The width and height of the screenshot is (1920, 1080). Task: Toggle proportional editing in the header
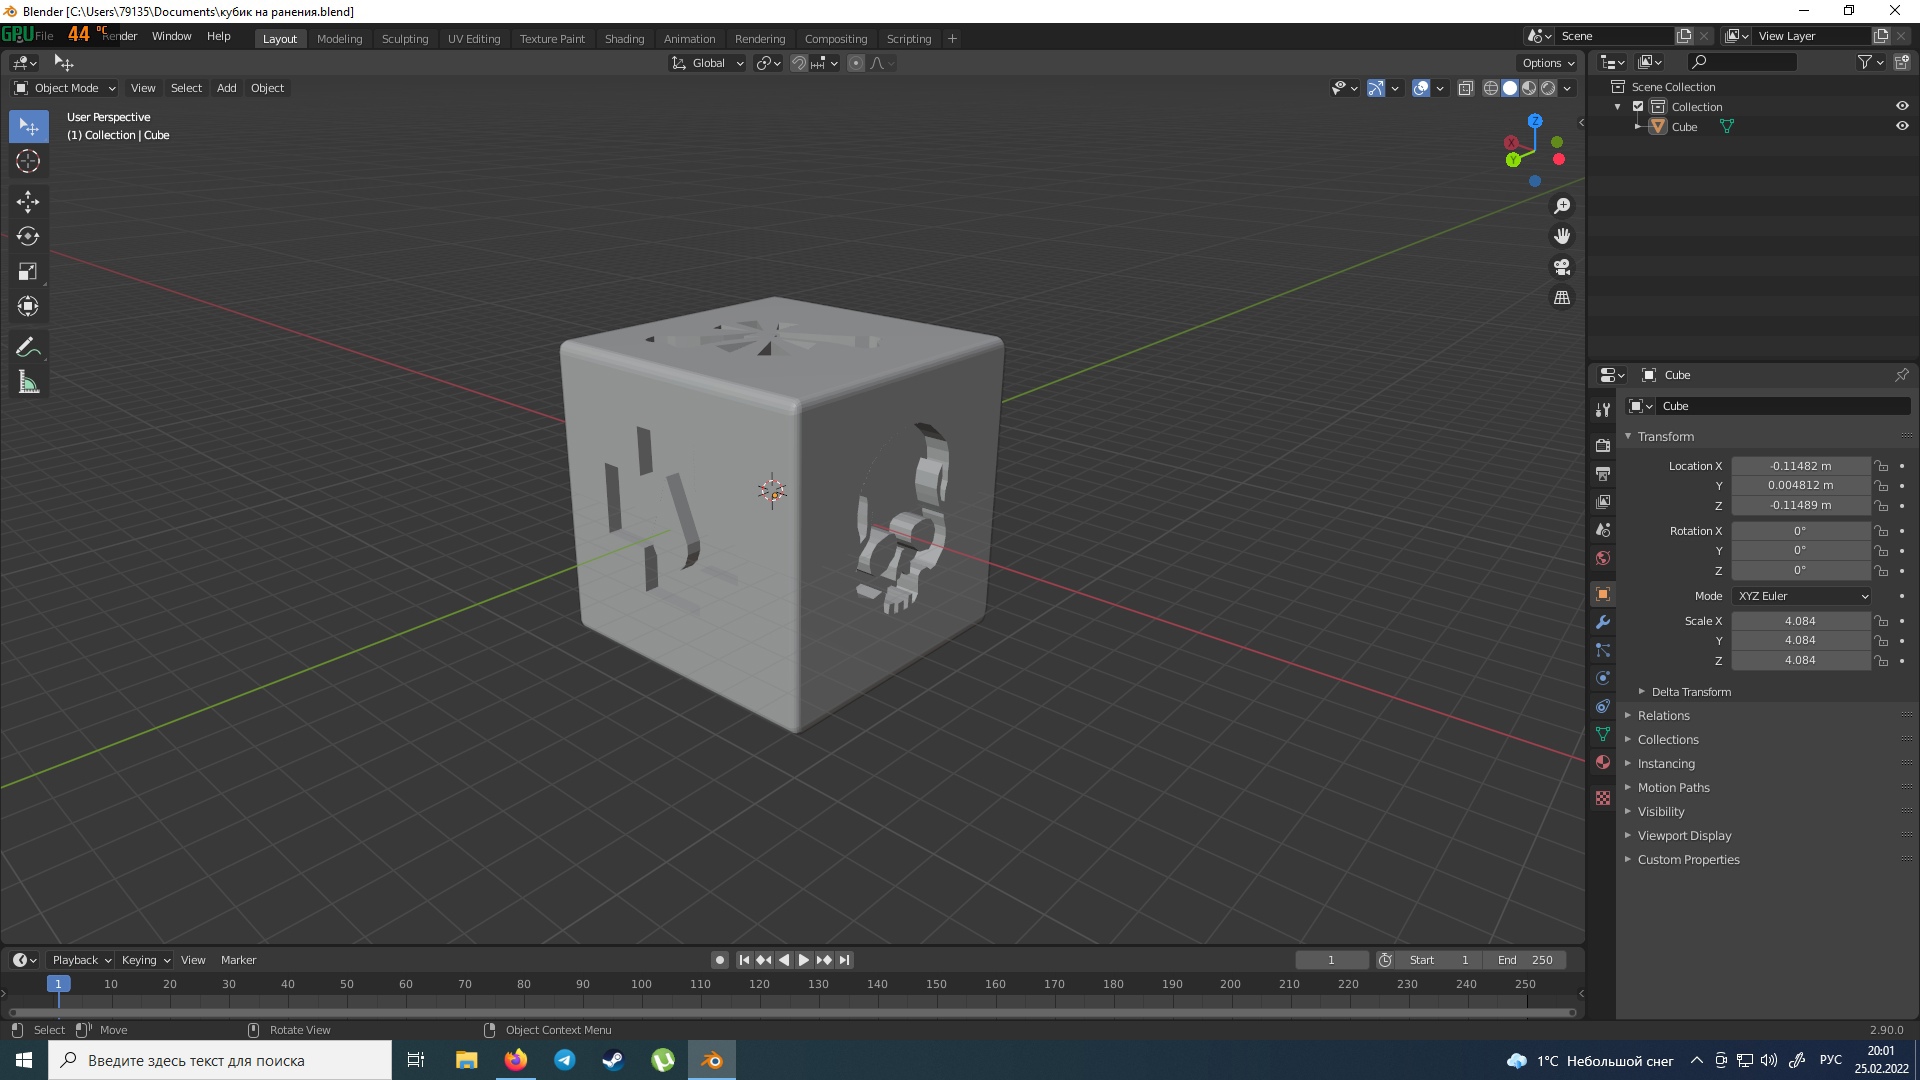tap(856, 63)
